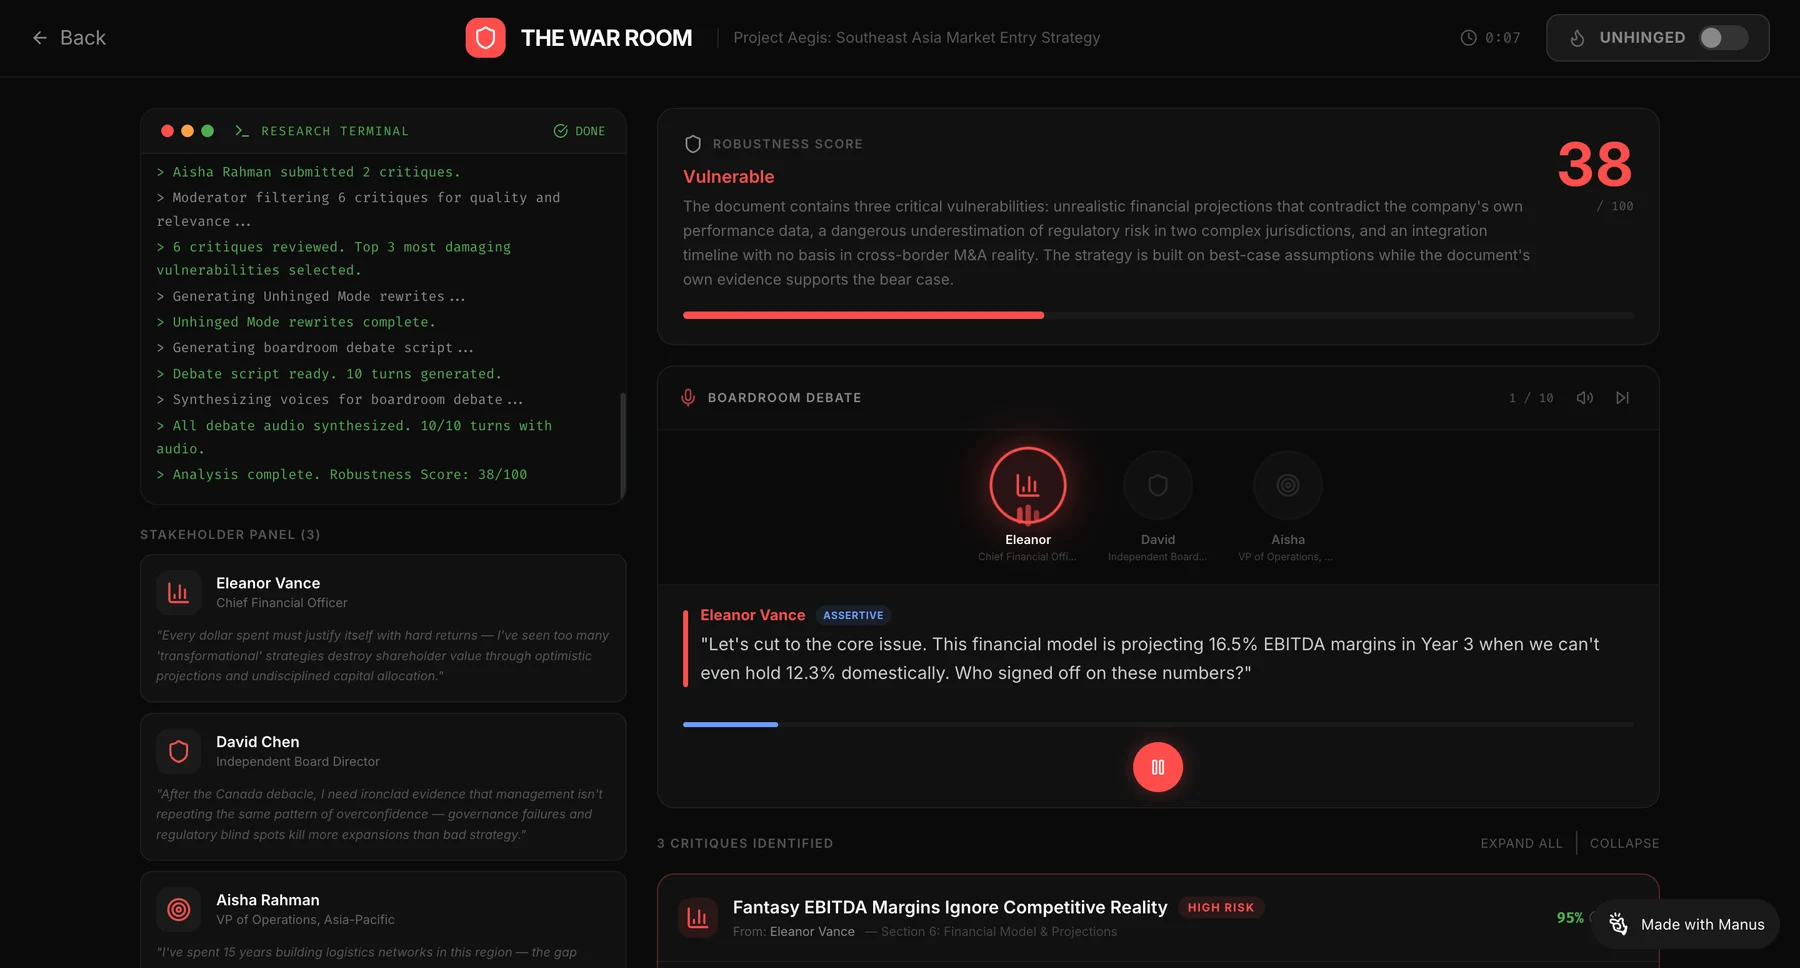Image resolution: width=1800 pixels, height=968 pixels.
Task: Select Eleanor's speaker avatar
Action: pos(1028,485)
